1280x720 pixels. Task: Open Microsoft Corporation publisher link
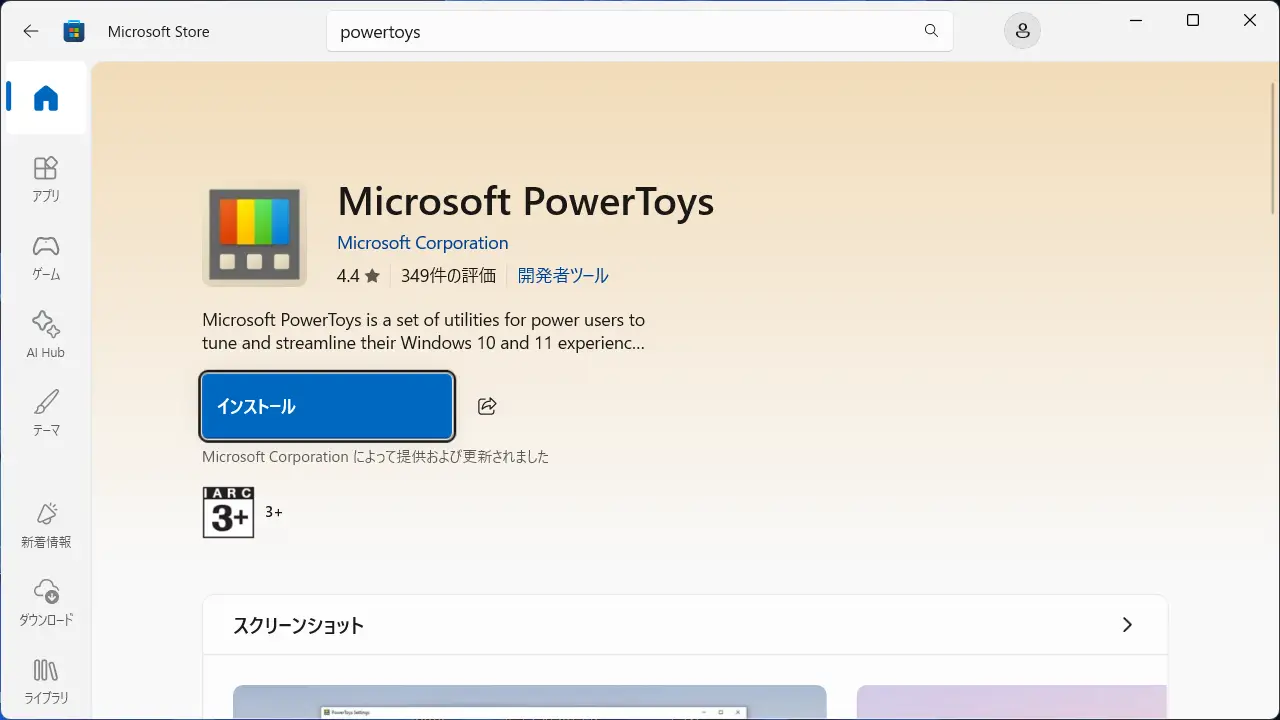(x=422, y=243)
